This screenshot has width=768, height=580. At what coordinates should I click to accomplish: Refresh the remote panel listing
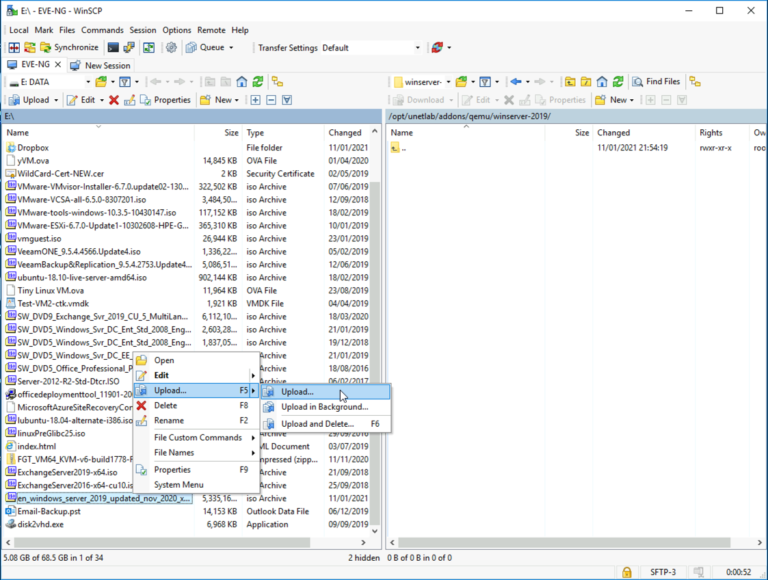(618, 82)
